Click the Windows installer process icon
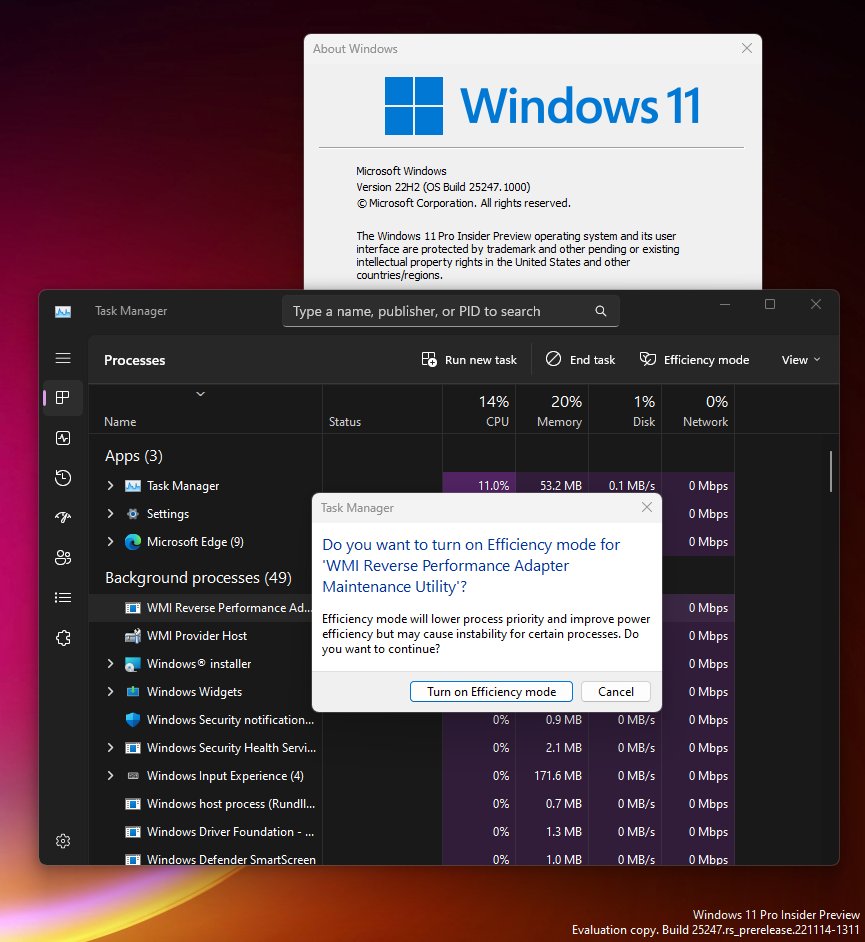 (133, 664)
